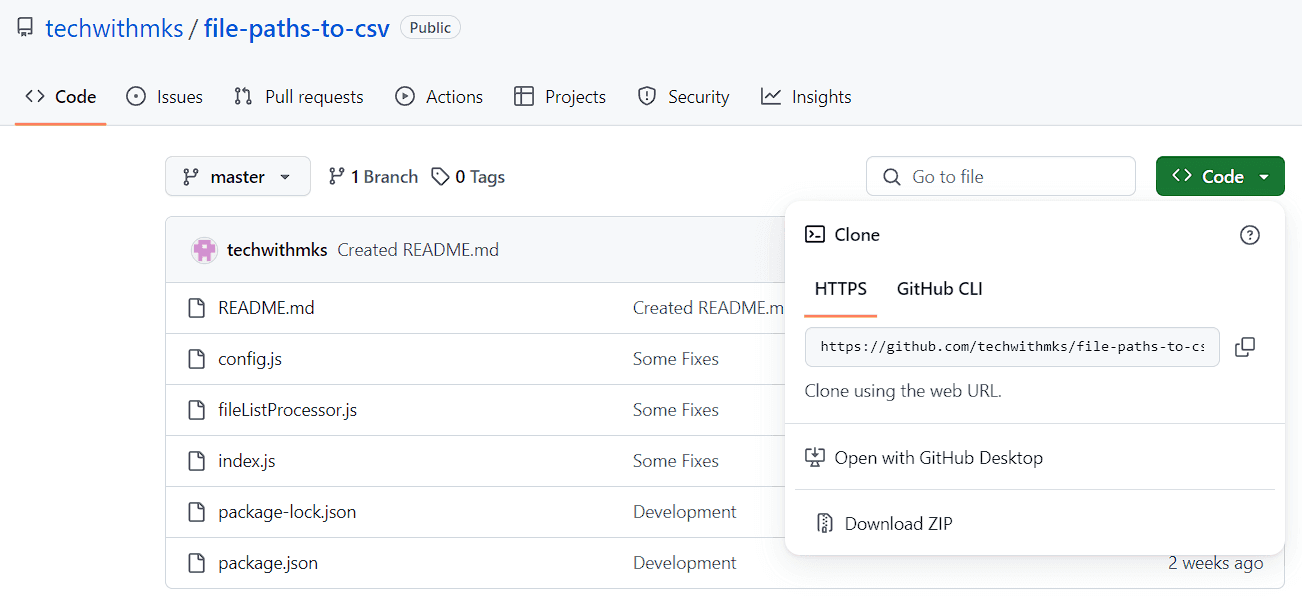
Task: Open the file-paths-to-csv repository link
Action: [x=297, y=28]
